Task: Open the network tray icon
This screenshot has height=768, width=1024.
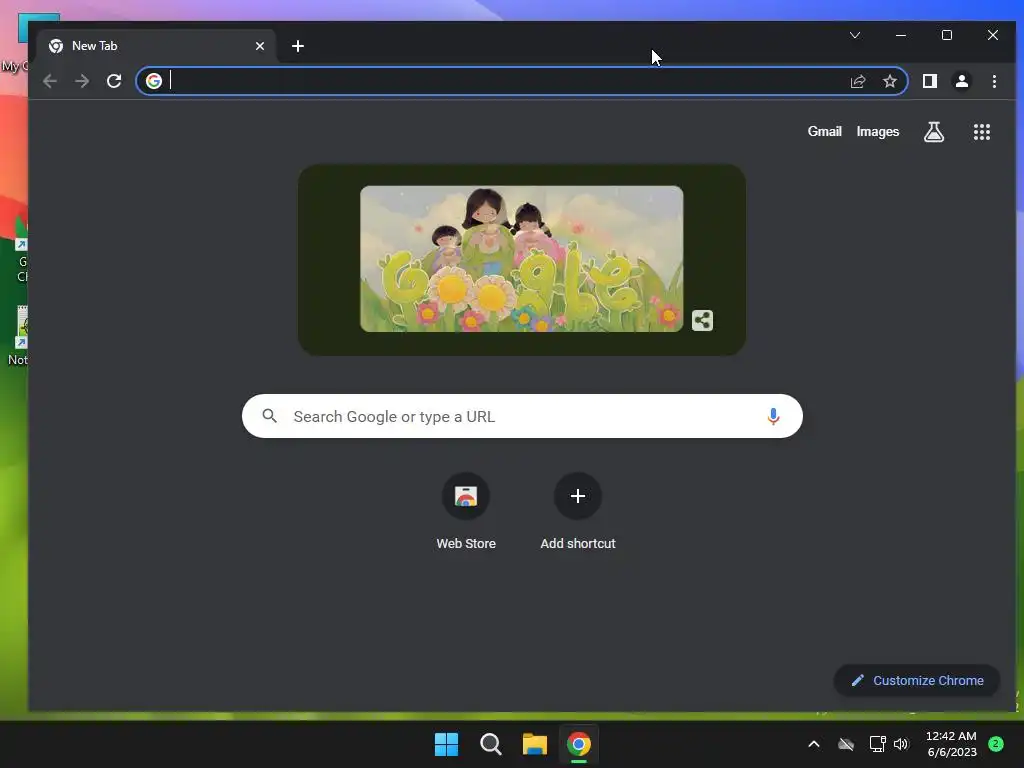Action: 877,744
